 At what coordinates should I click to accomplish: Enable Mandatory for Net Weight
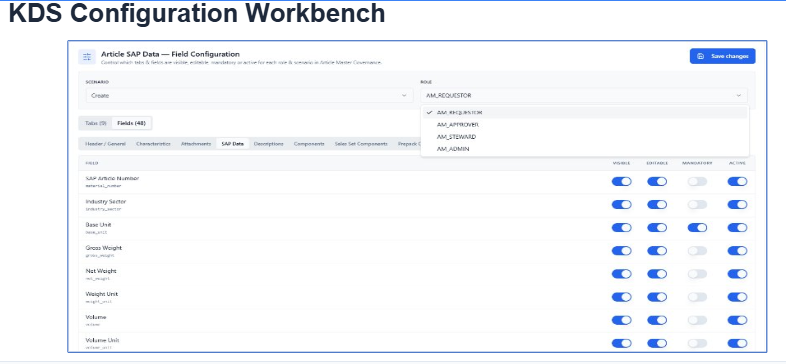(697, 274)
